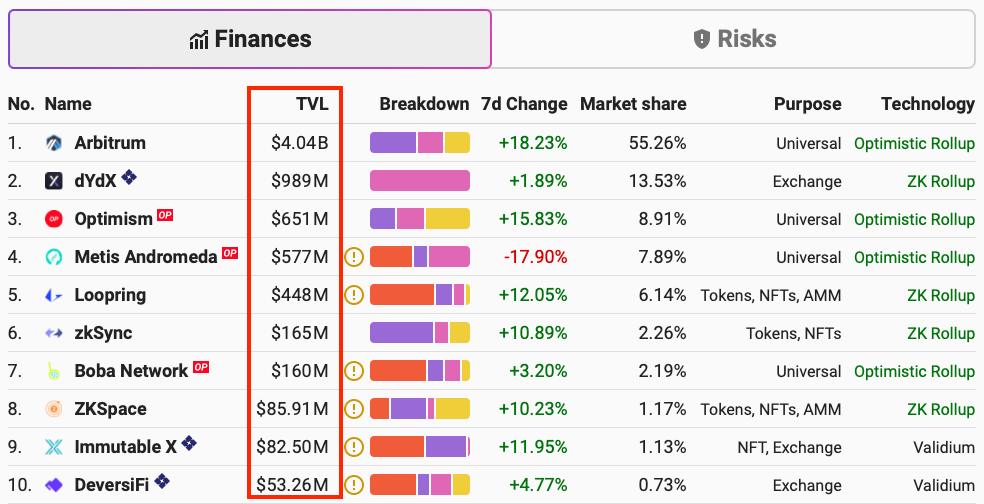Click Validium in the Immutable X row
The image size is (984, 504).
click(x=944, y=447)
